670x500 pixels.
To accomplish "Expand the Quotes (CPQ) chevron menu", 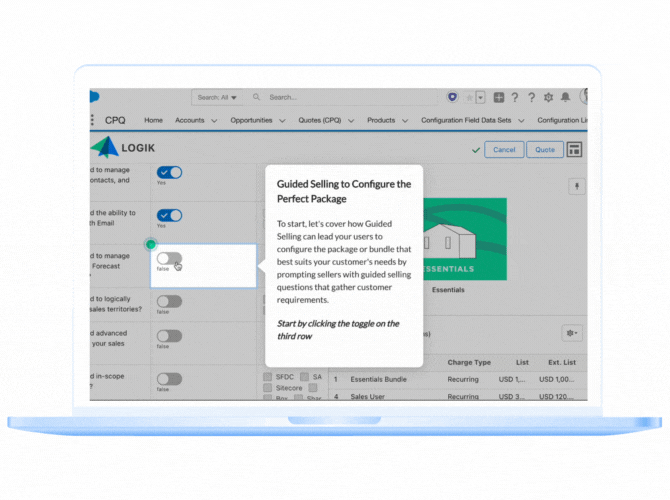I will click(351, 121).
